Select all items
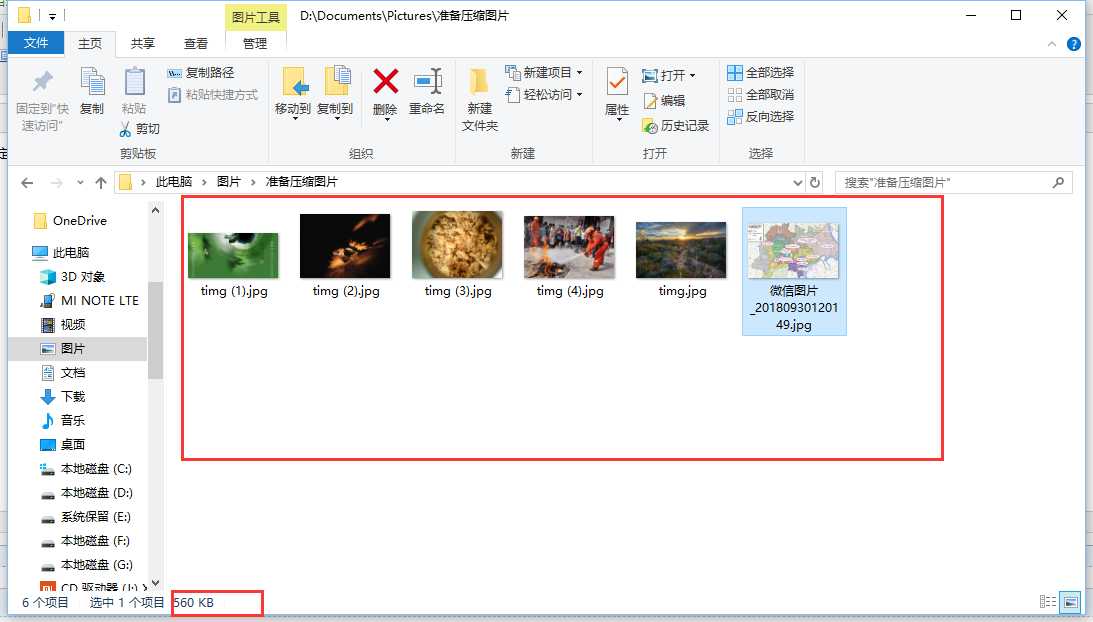Viewport: 1093px width, 622px height. click(760, 73)
